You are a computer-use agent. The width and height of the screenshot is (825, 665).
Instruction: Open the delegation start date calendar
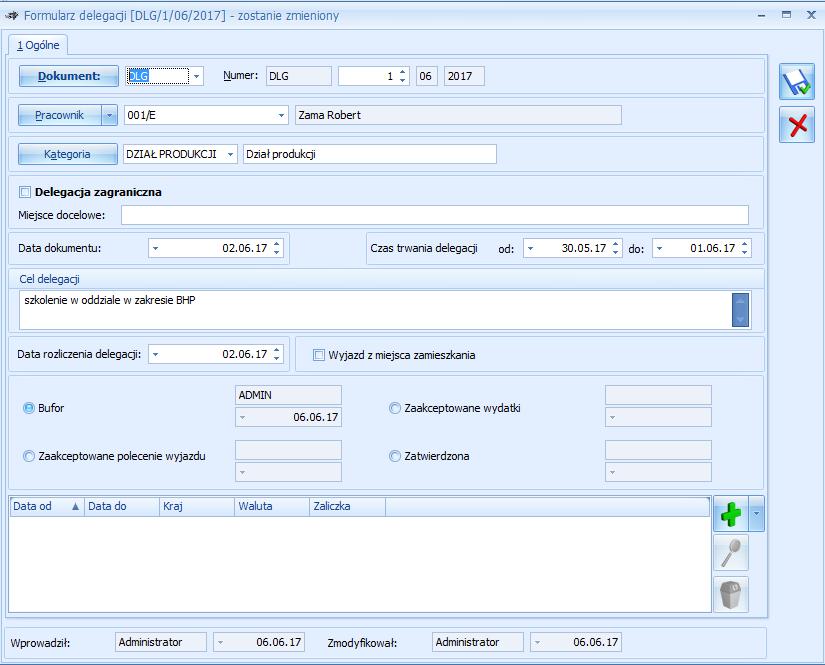point(531,248)
